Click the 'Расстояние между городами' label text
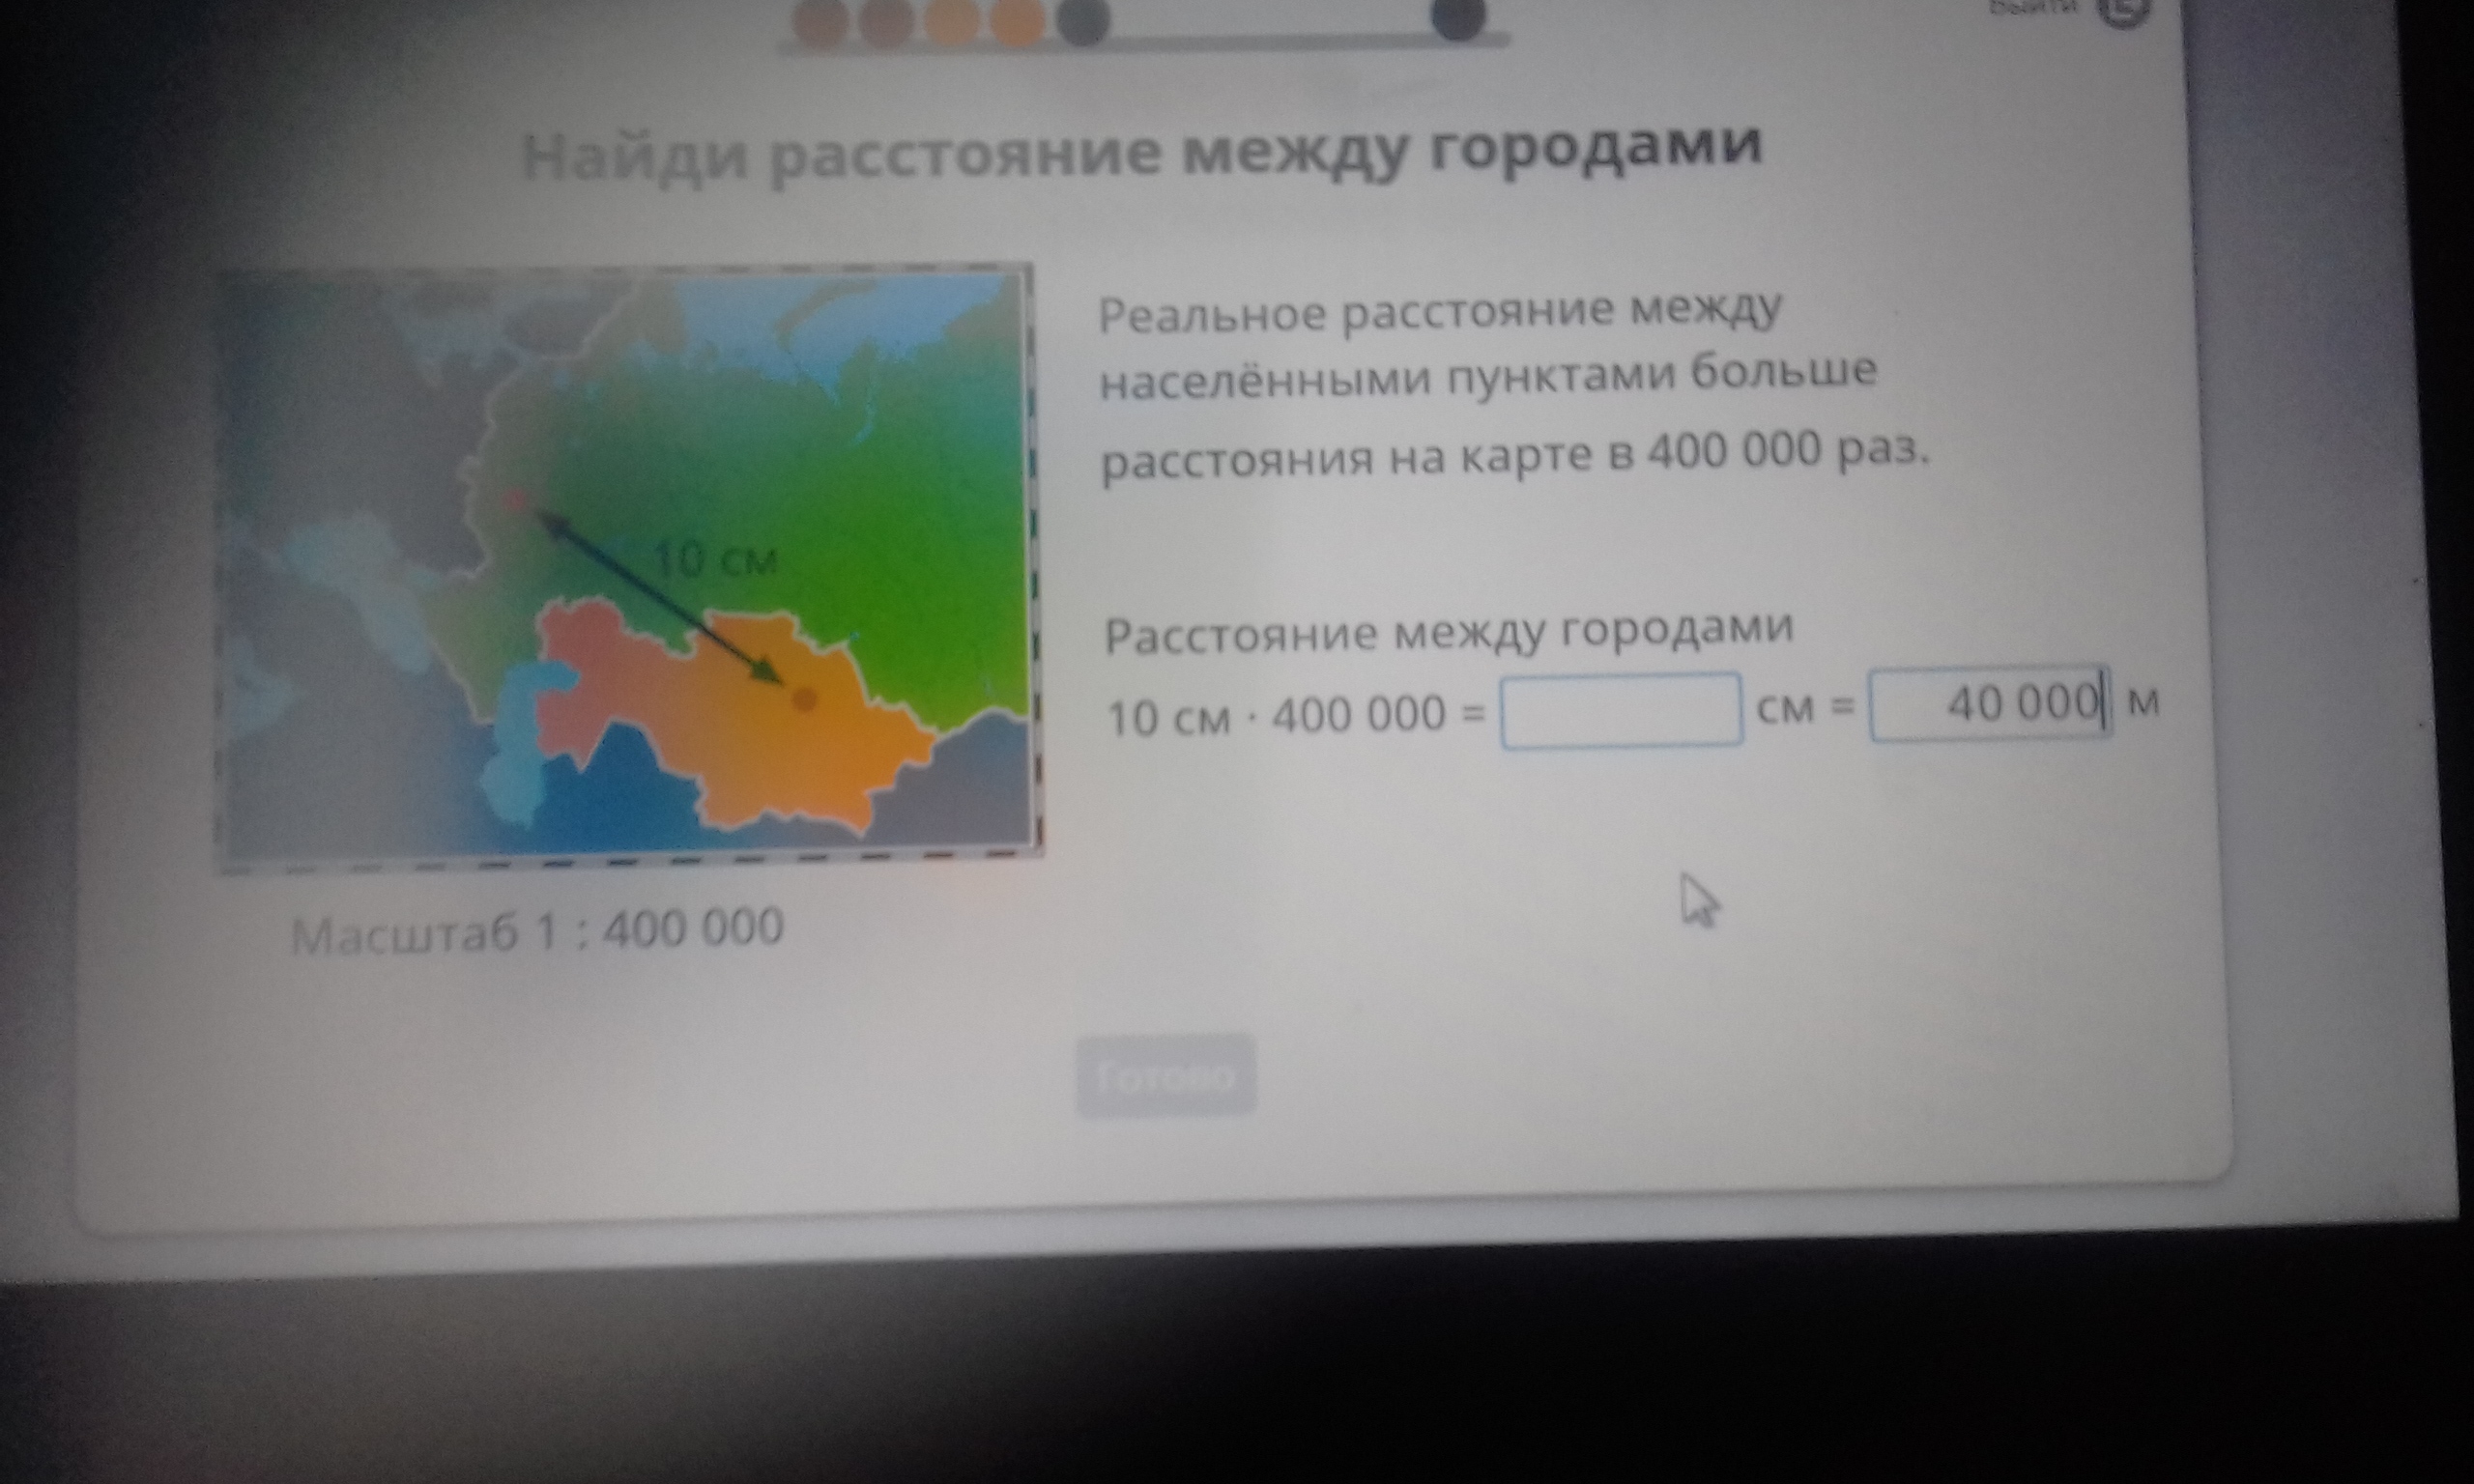 click(1448, 632)
